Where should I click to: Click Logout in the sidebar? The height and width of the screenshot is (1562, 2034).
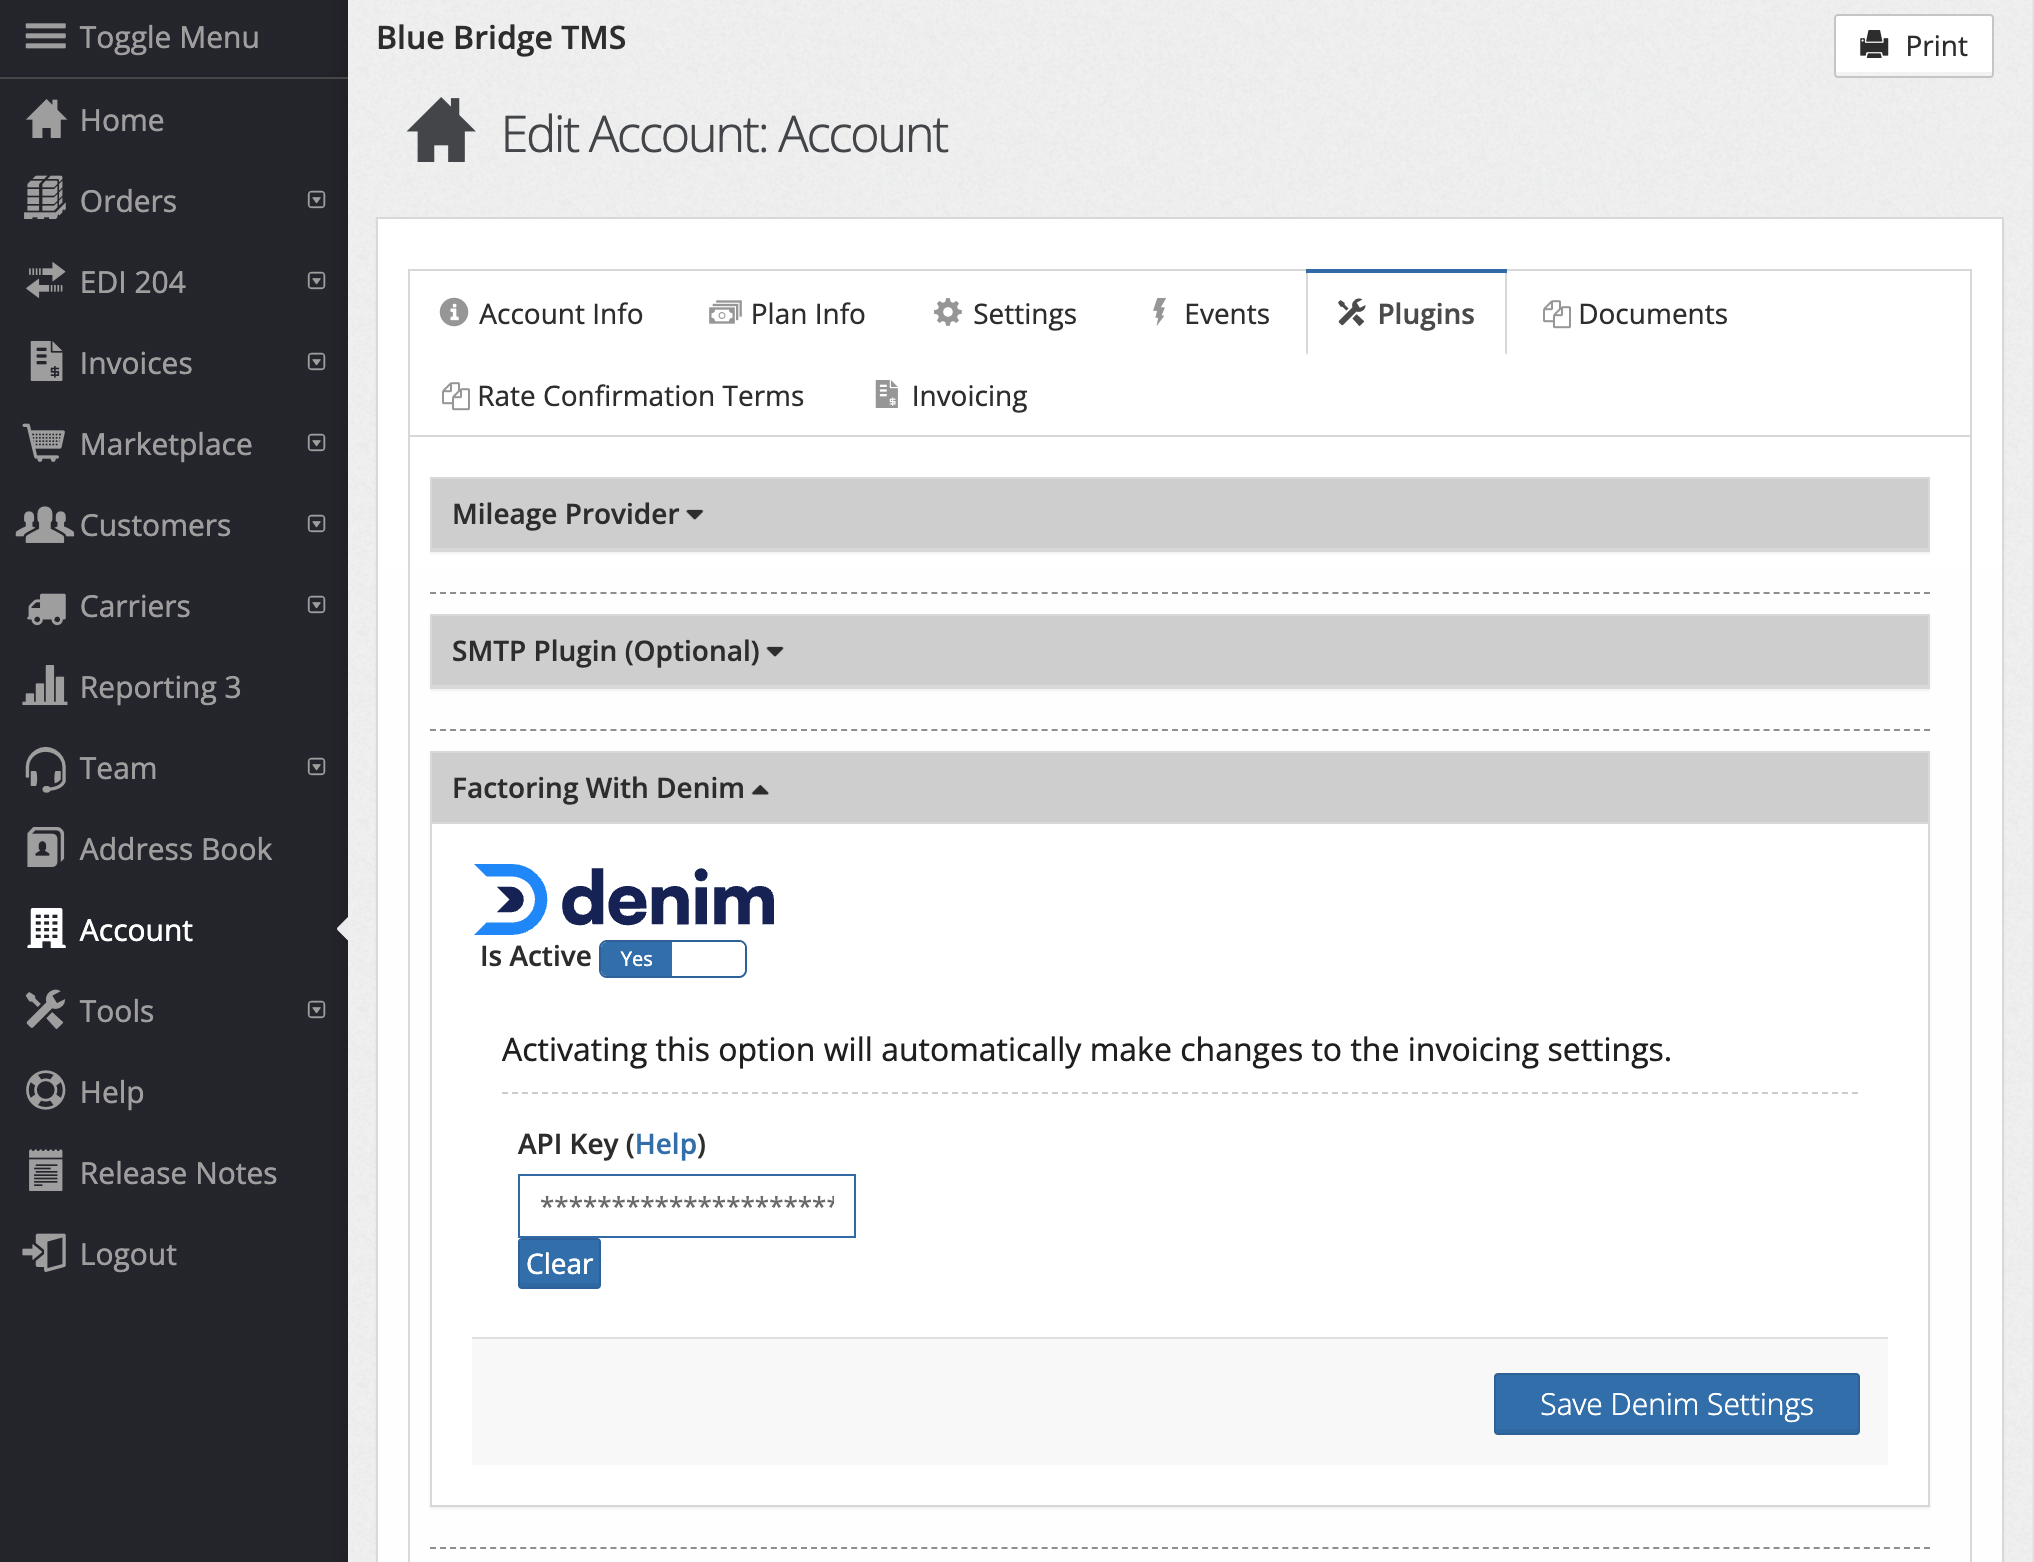[x=128, y=1253]
